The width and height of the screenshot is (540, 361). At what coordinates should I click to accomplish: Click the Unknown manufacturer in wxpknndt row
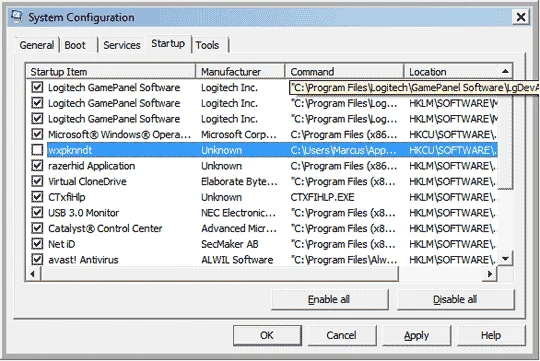point(221,150)
